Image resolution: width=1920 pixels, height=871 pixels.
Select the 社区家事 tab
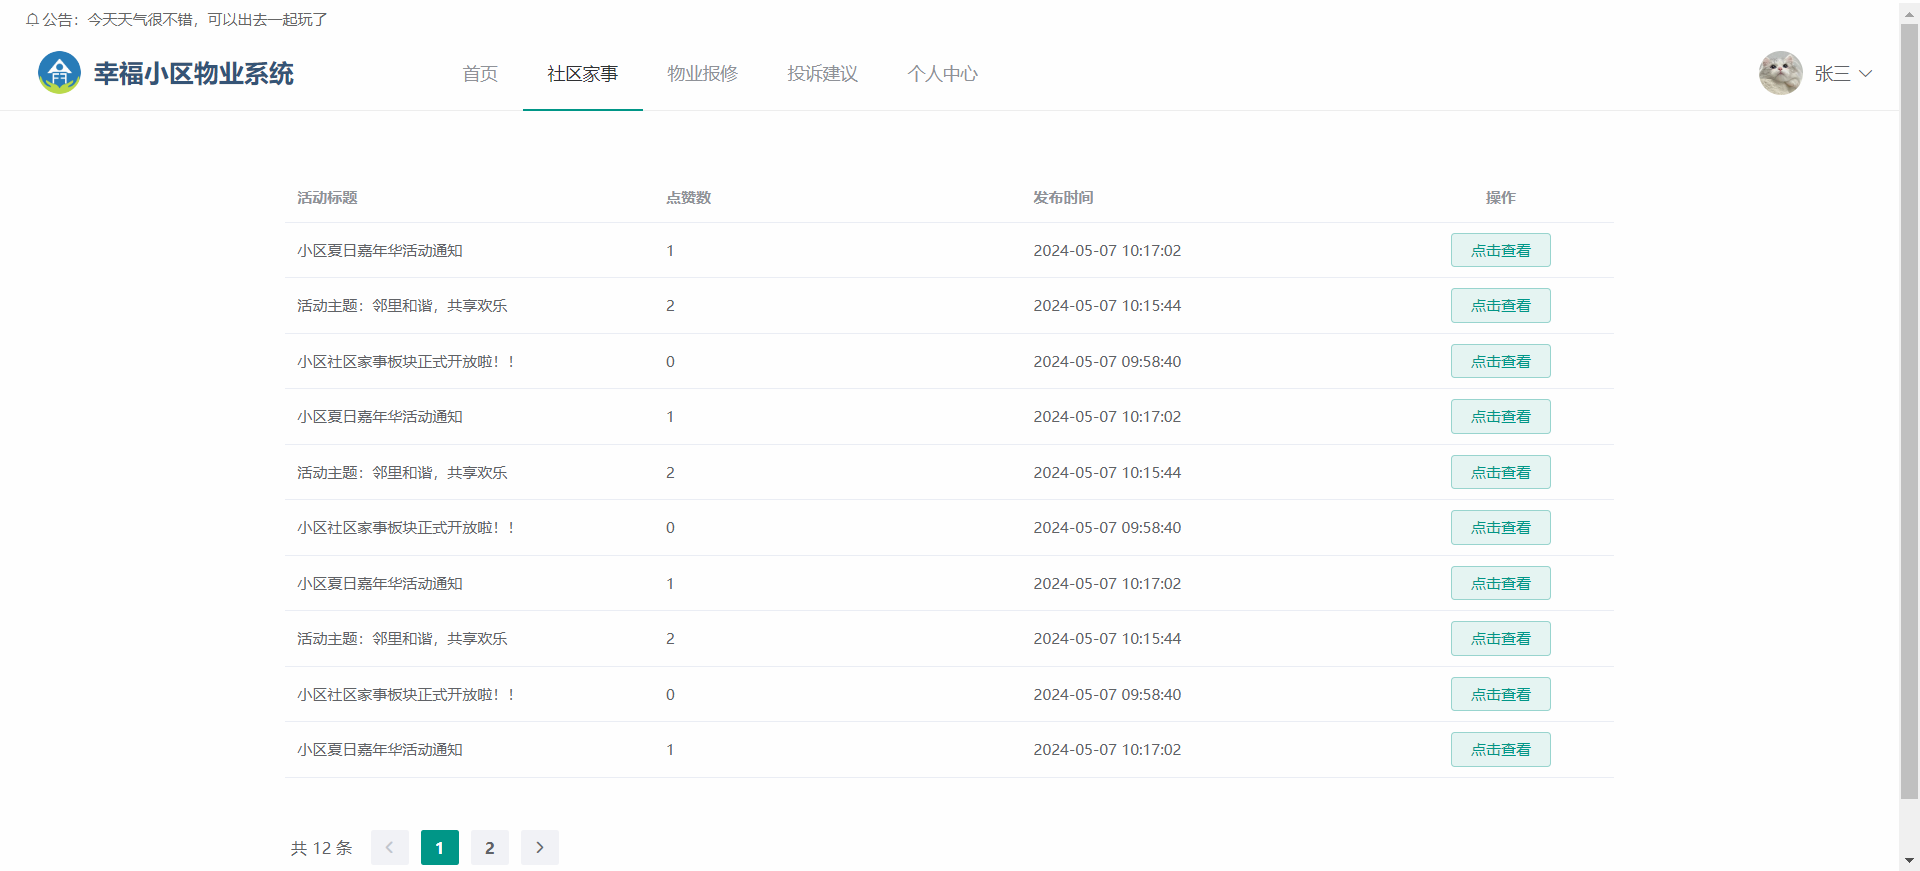pos(582,74)
